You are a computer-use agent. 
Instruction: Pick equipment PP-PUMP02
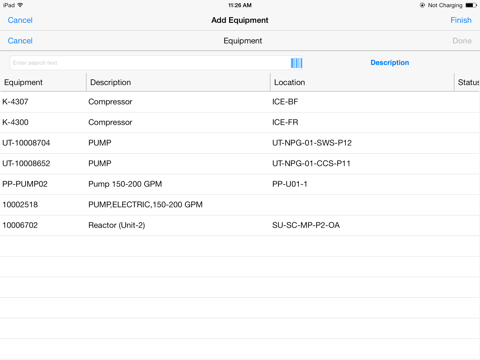pyautogui.click(x=240, y=184)
